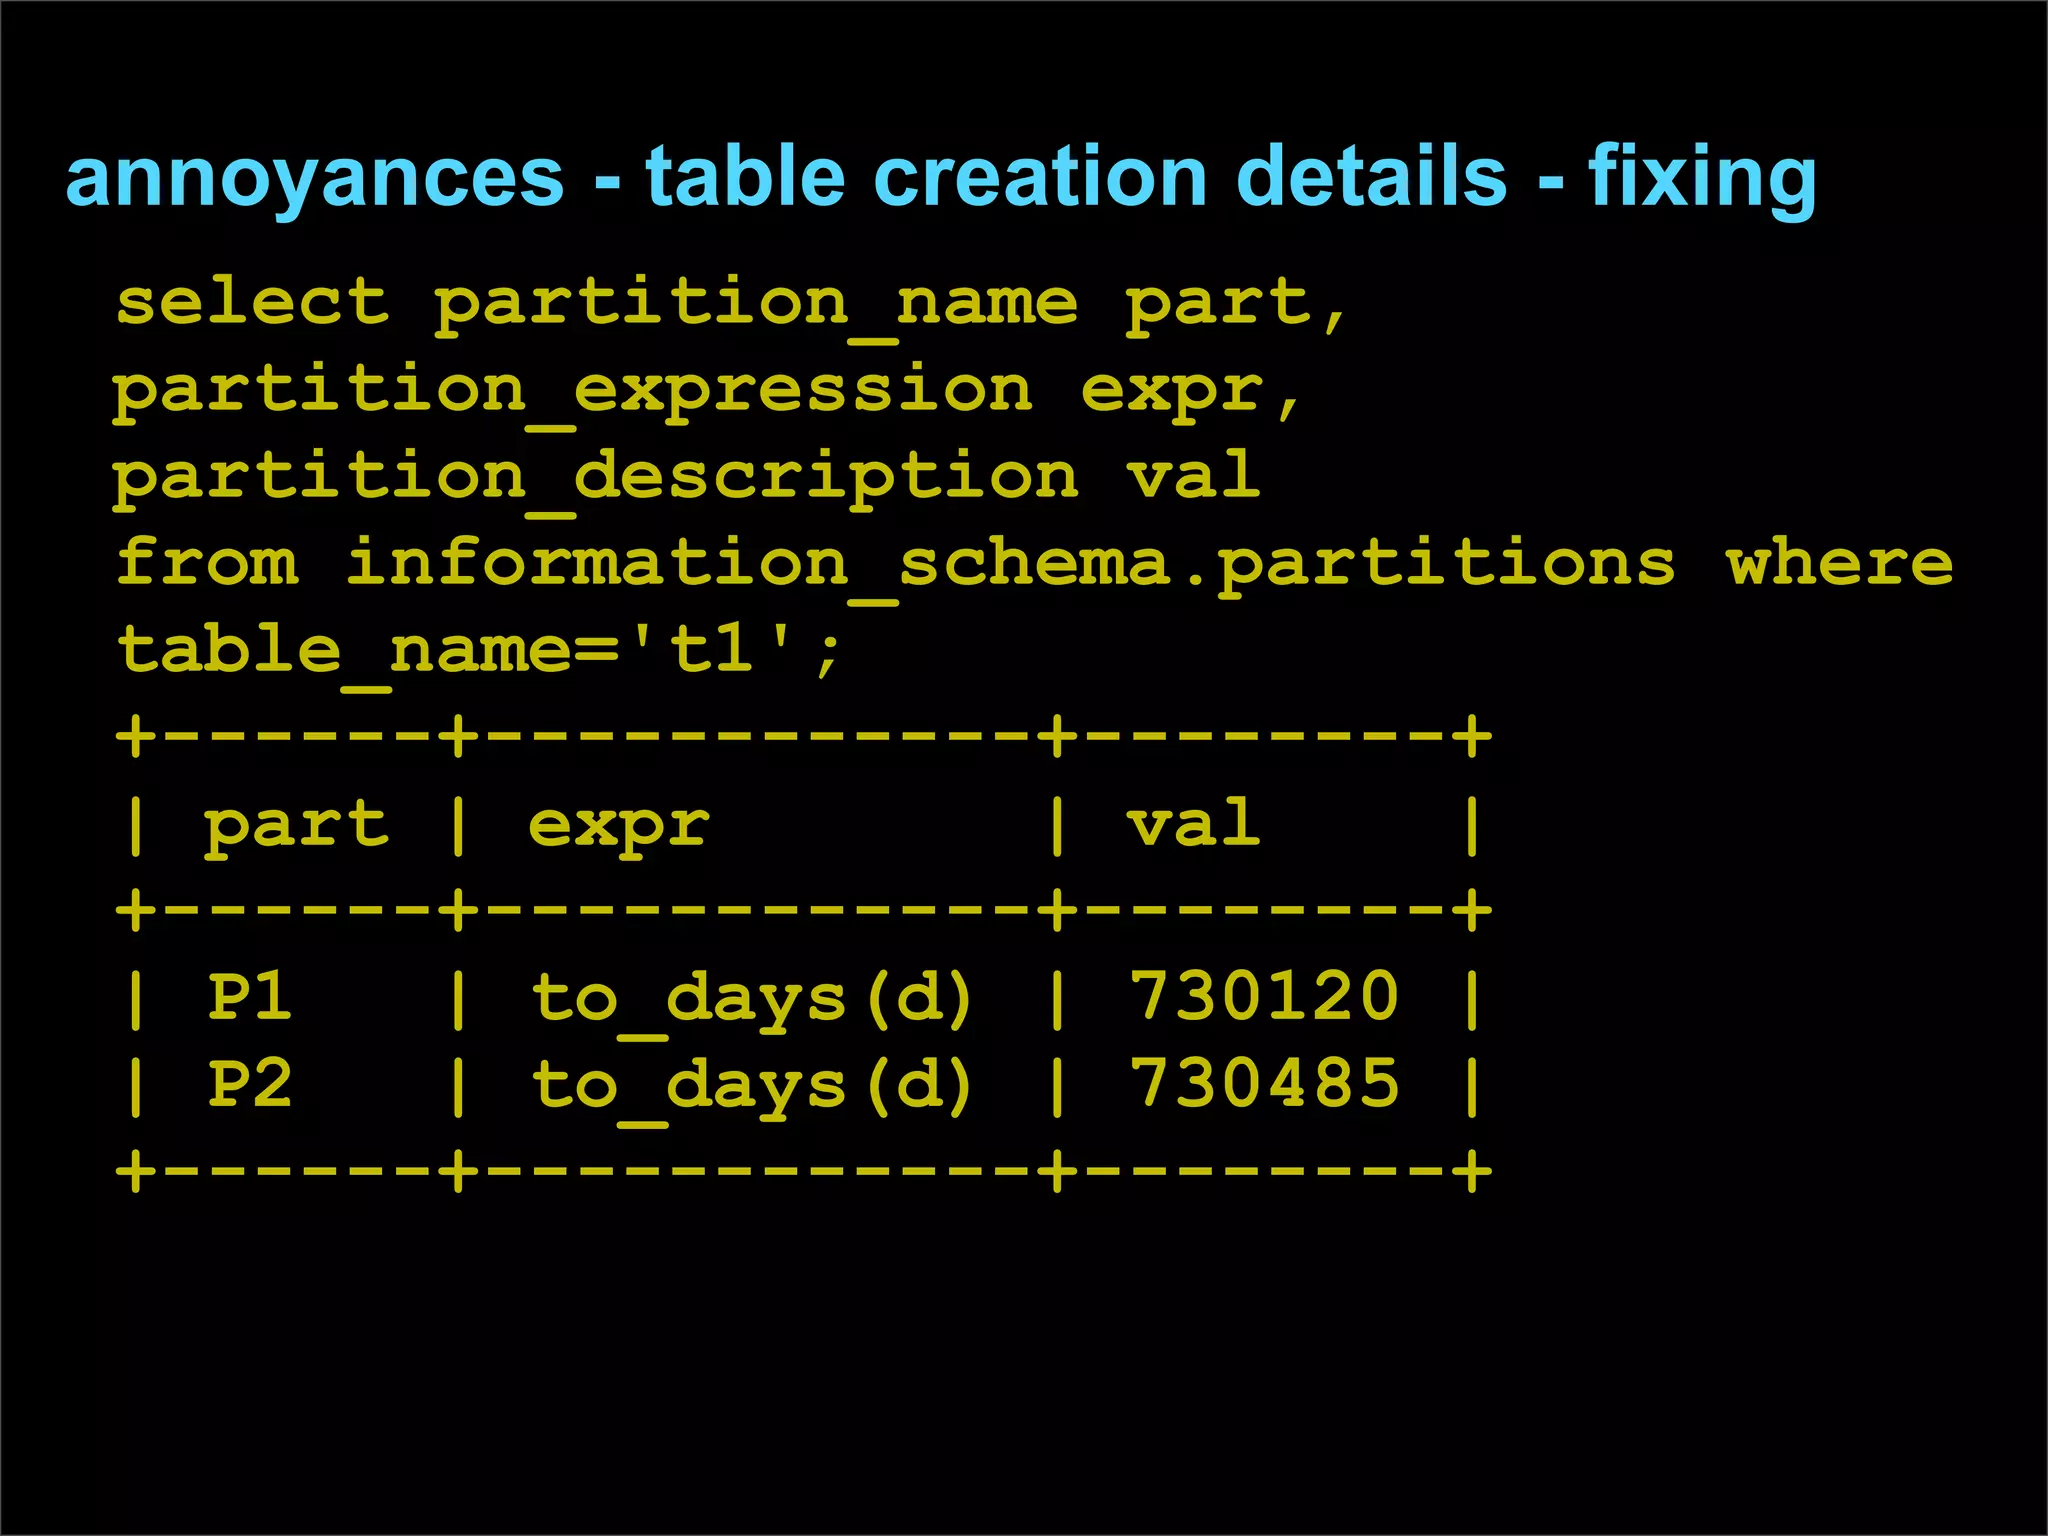Click the value 730485
Image resolution: width=2048 pixels, height=1536 pixels.
point(1264,1084)
